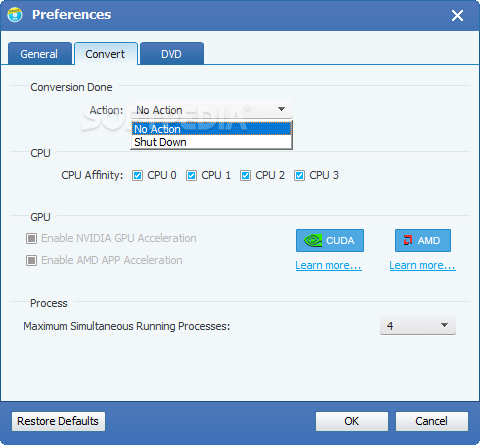Screen dimensions: 480x445
Task: Uncheck the CPU 3 affinity checkbox
Action: [299, 175]
